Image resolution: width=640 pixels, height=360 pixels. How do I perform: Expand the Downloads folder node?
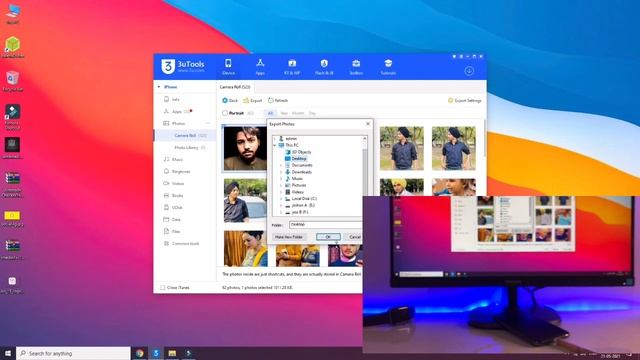point(281,172)
